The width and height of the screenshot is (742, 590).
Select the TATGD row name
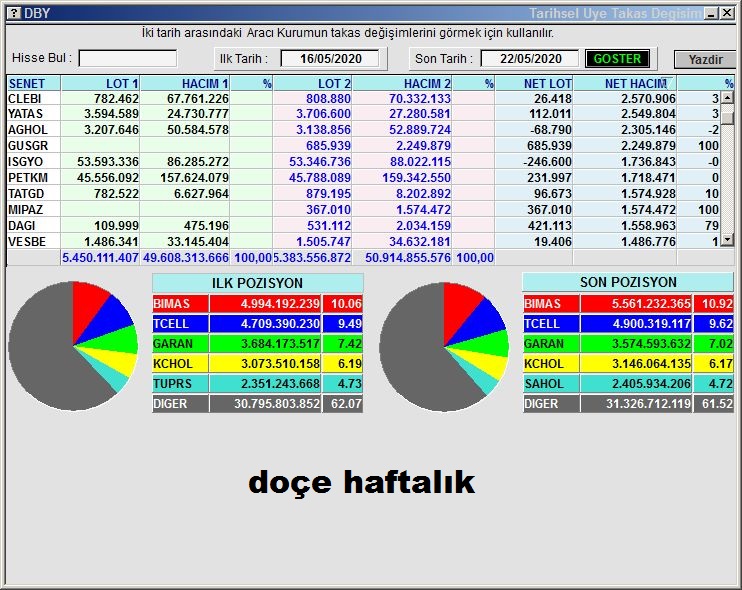pyautogui.click(x=26, y=194)
